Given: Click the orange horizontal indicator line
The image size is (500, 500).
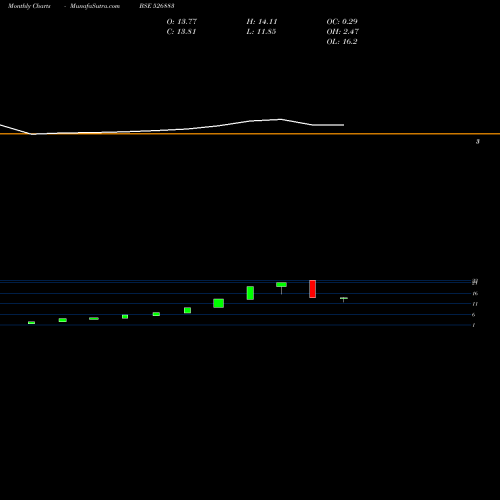Looking at the screenshot, I should (250, 134).
